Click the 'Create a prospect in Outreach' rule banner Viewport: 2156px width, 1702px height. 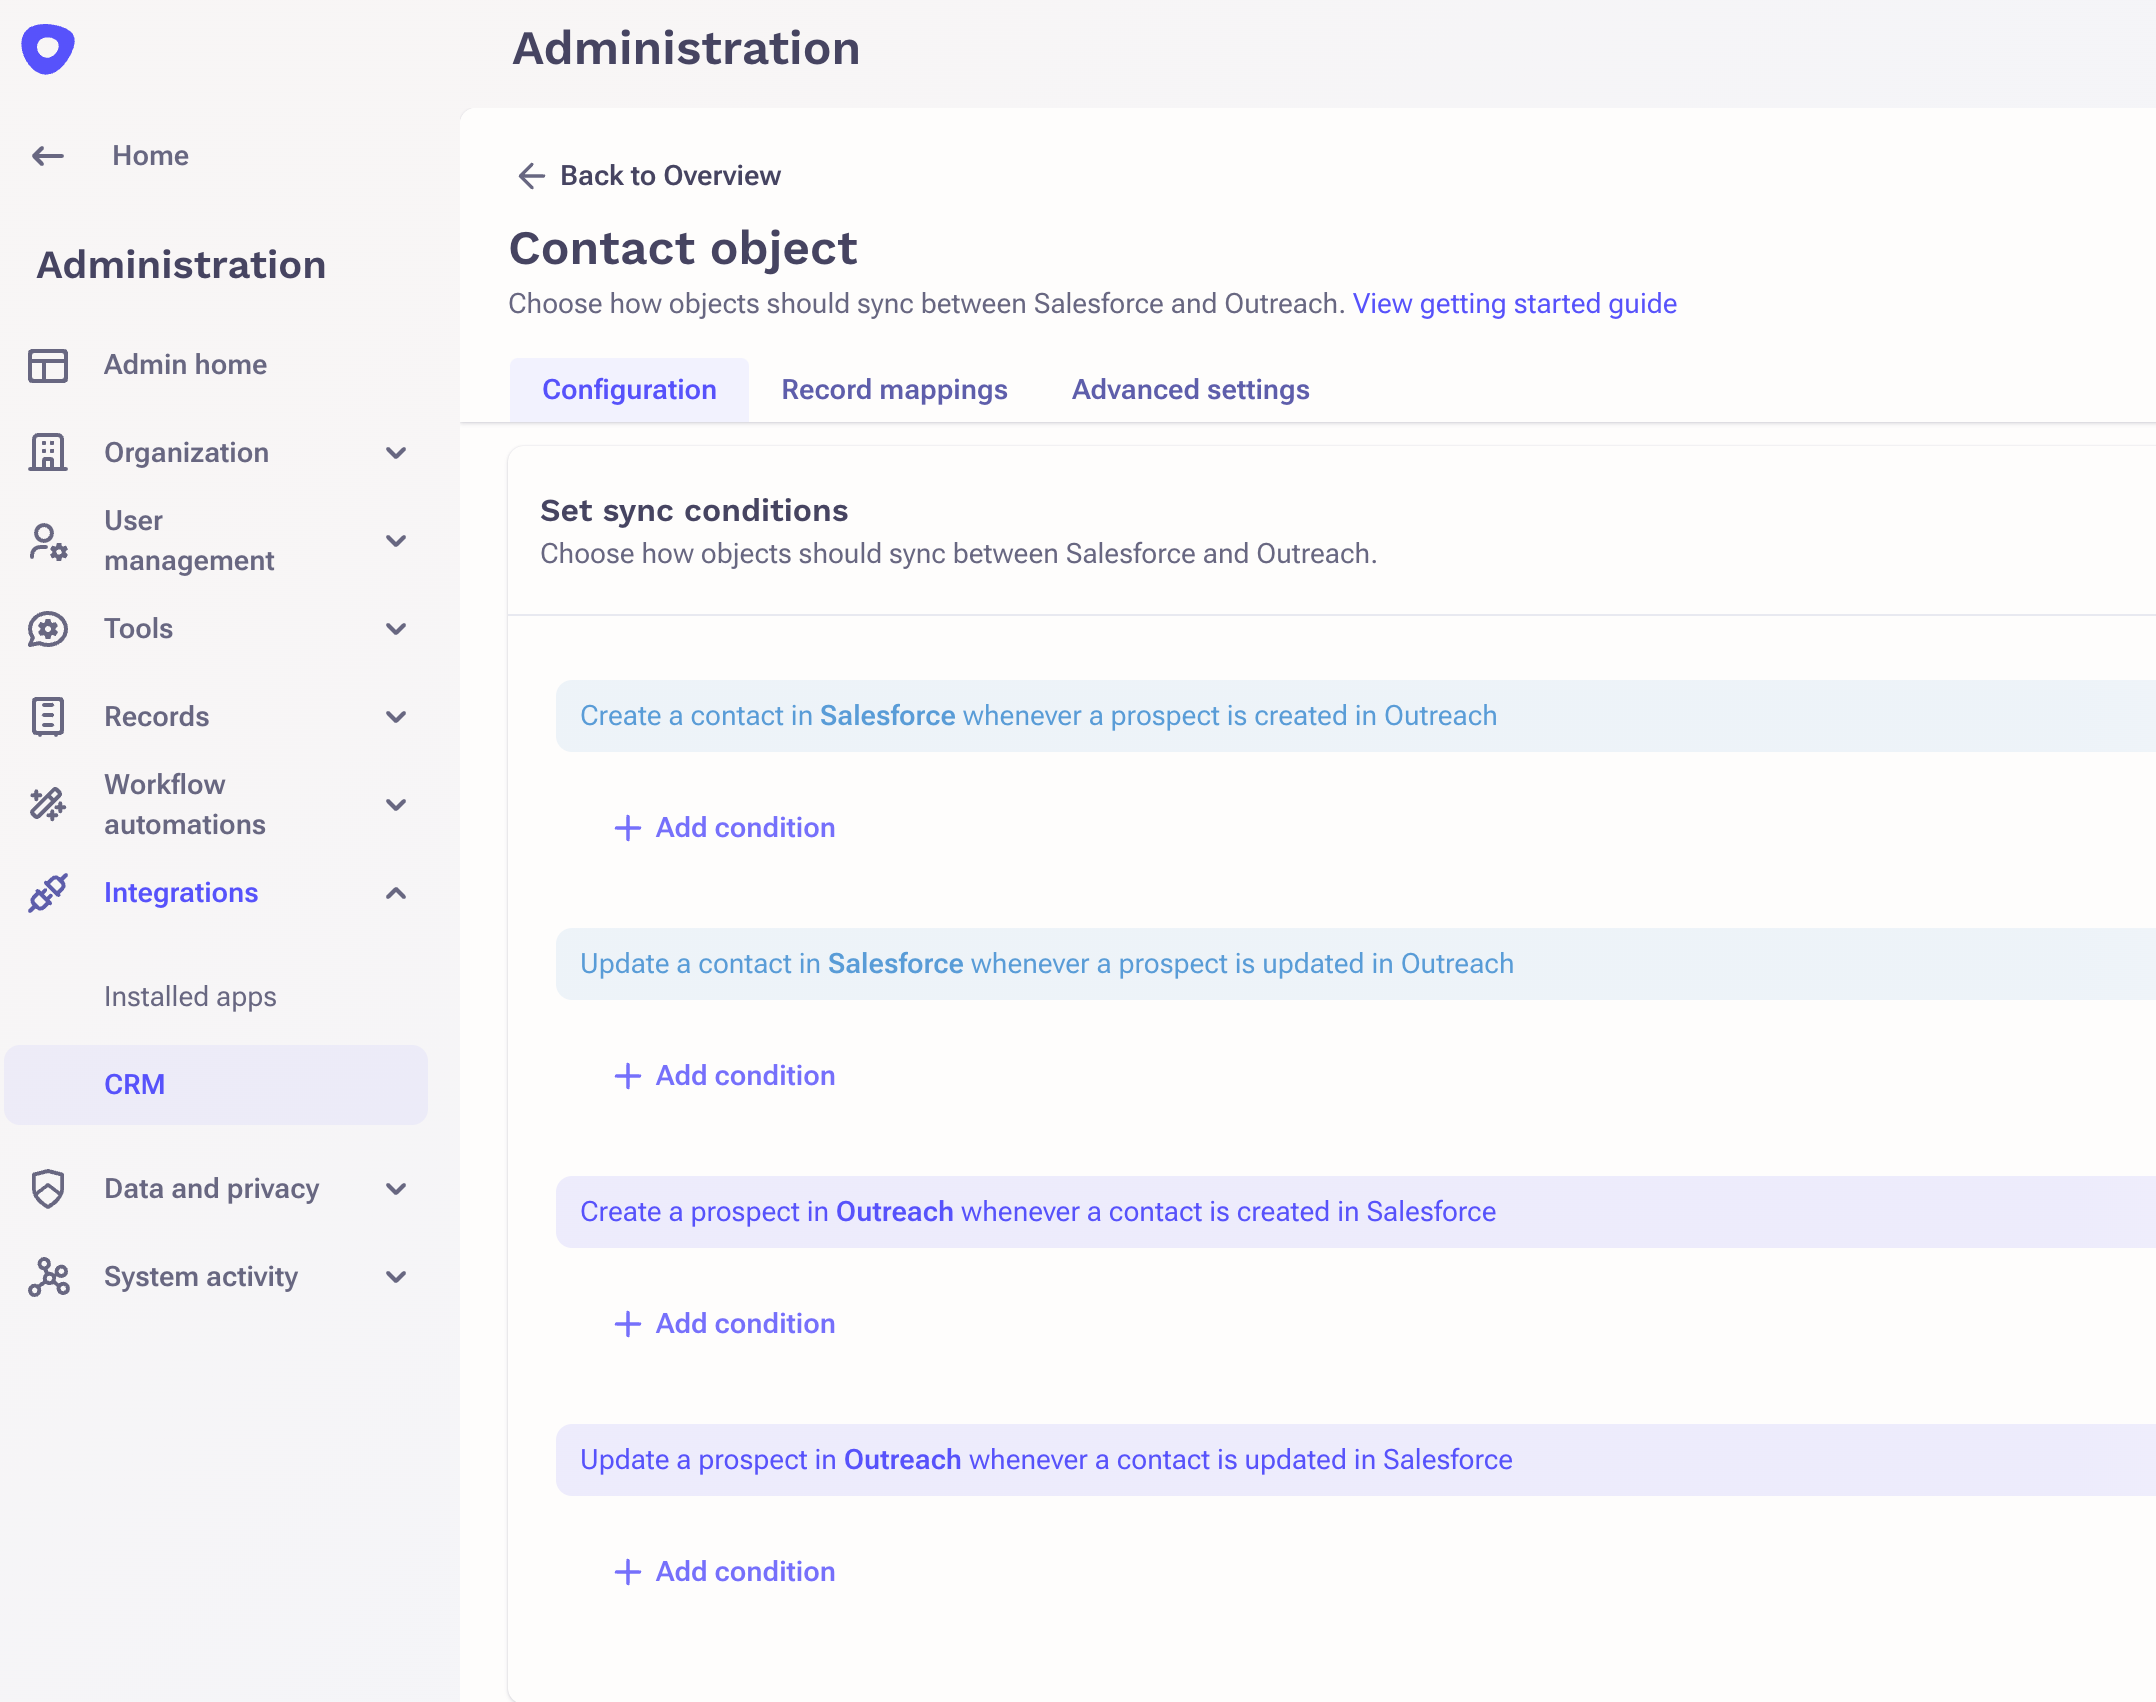coord(1355,1212)
